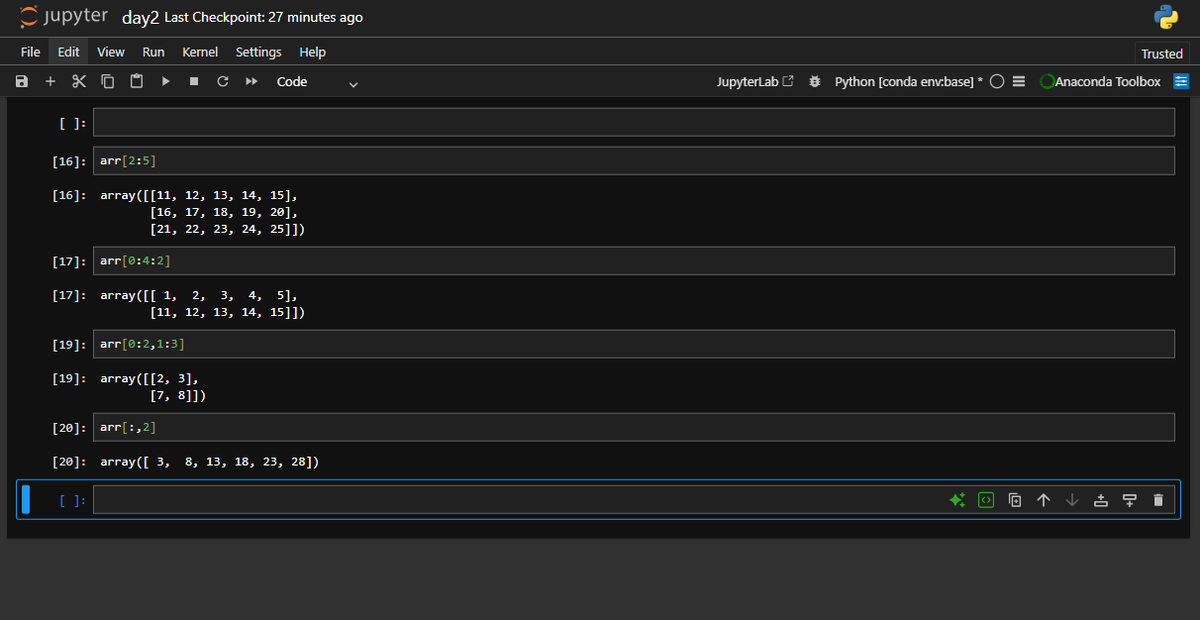This screenshot has width=1200, height=620.
Task: Click the arr[0:2,1:3] code cell
Action: (x=634, y=344)
